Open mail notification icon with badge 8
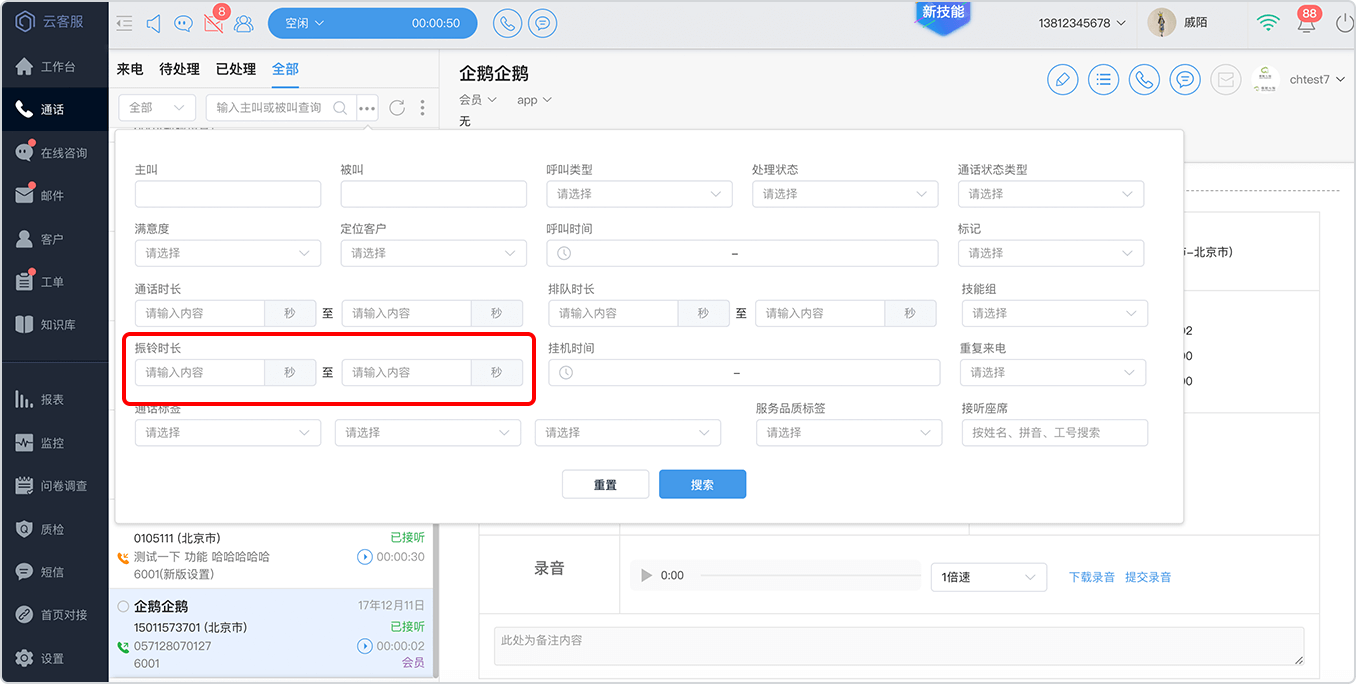 pos(213,23)
